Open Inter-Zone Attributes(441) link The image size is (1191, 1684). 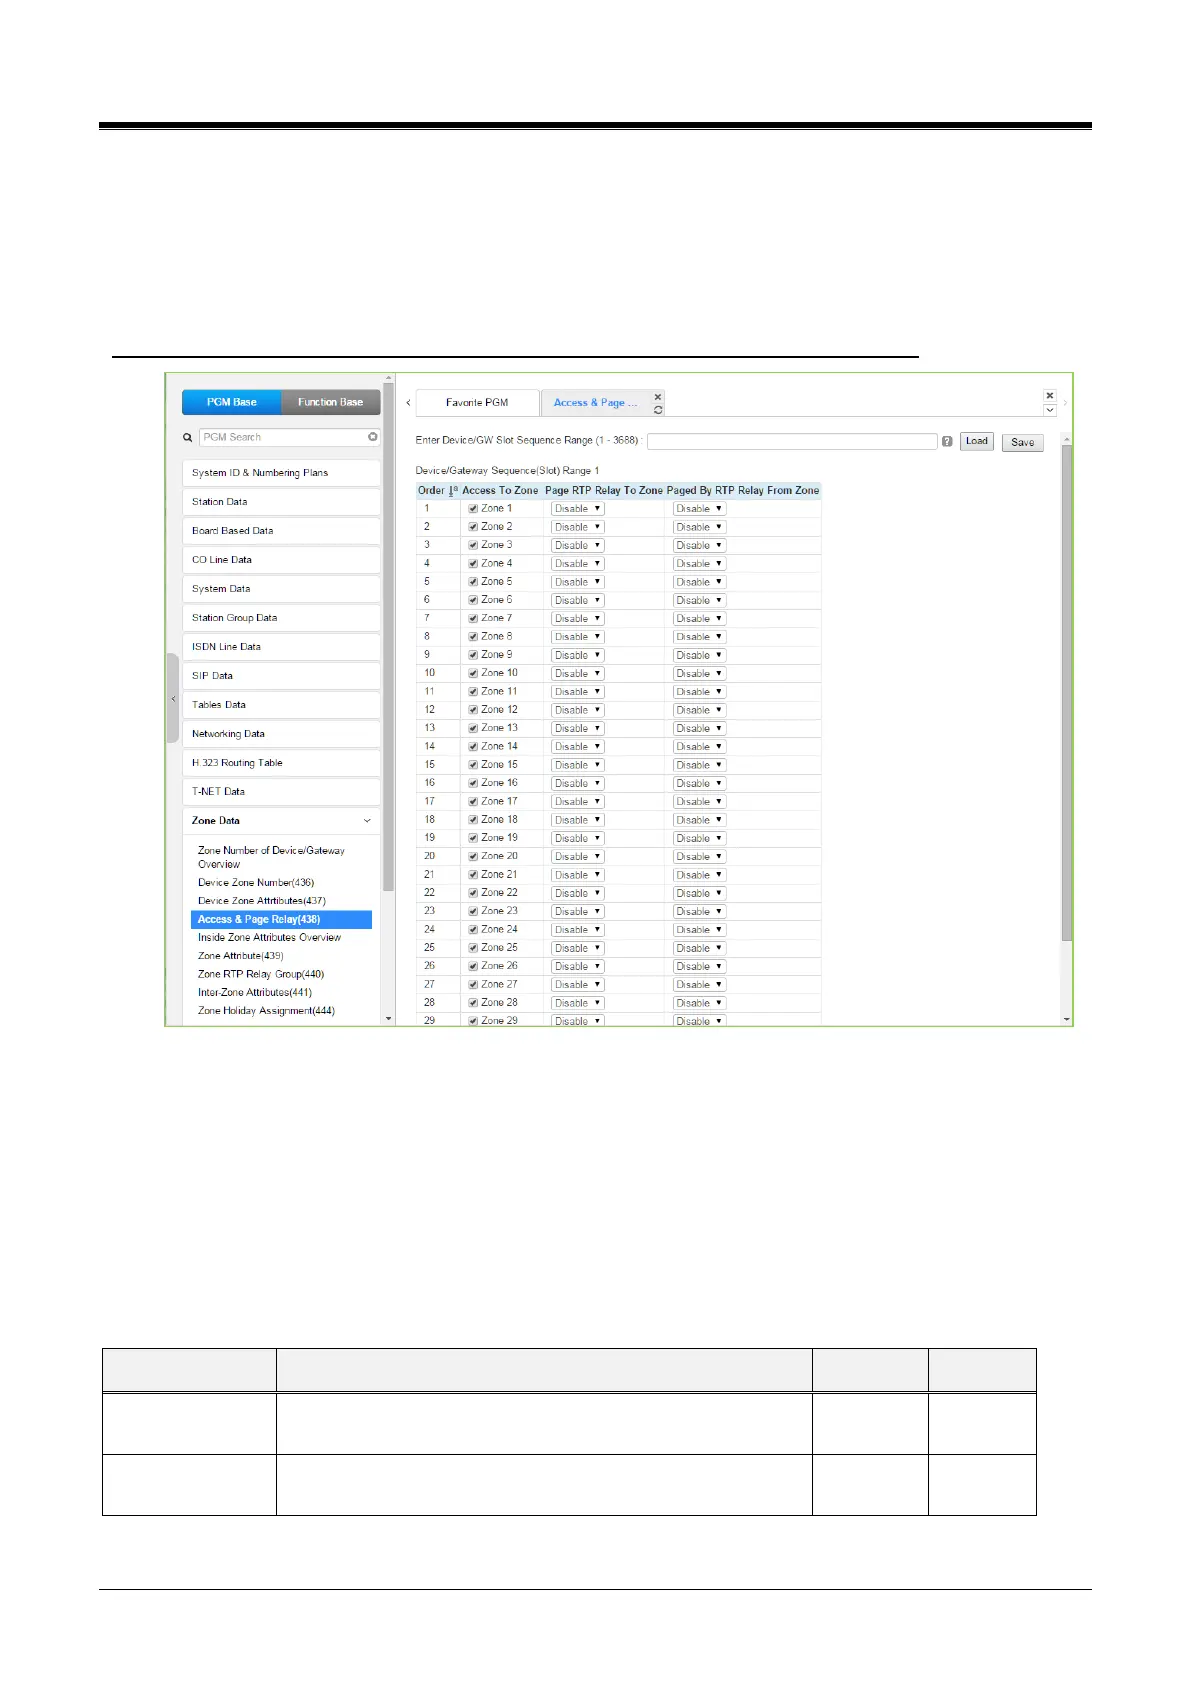(255, 992)
